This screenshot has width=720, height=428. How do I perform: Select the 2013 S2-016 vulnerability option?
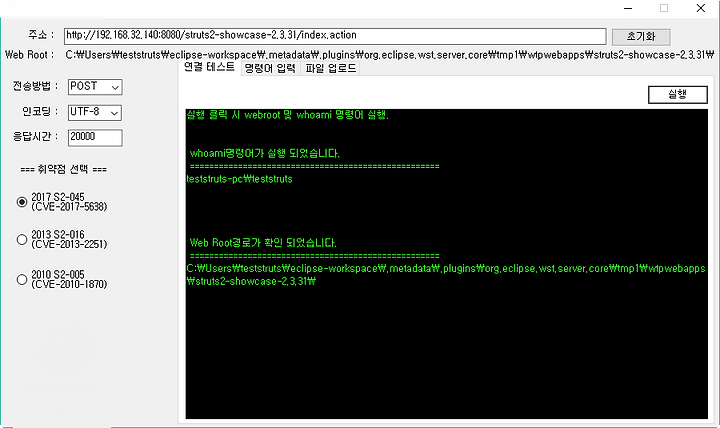coord(22,239)
